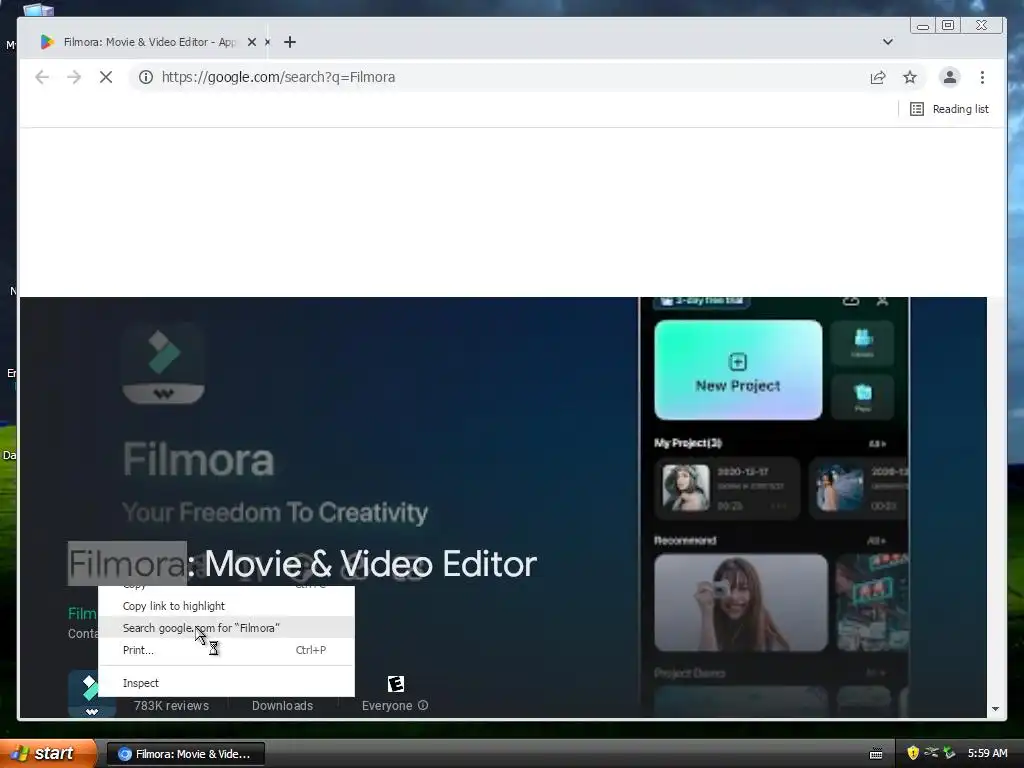The height and width of the screenshot is (768, 1024).
Task: Stop the page load with the X button
Action: 106,77
